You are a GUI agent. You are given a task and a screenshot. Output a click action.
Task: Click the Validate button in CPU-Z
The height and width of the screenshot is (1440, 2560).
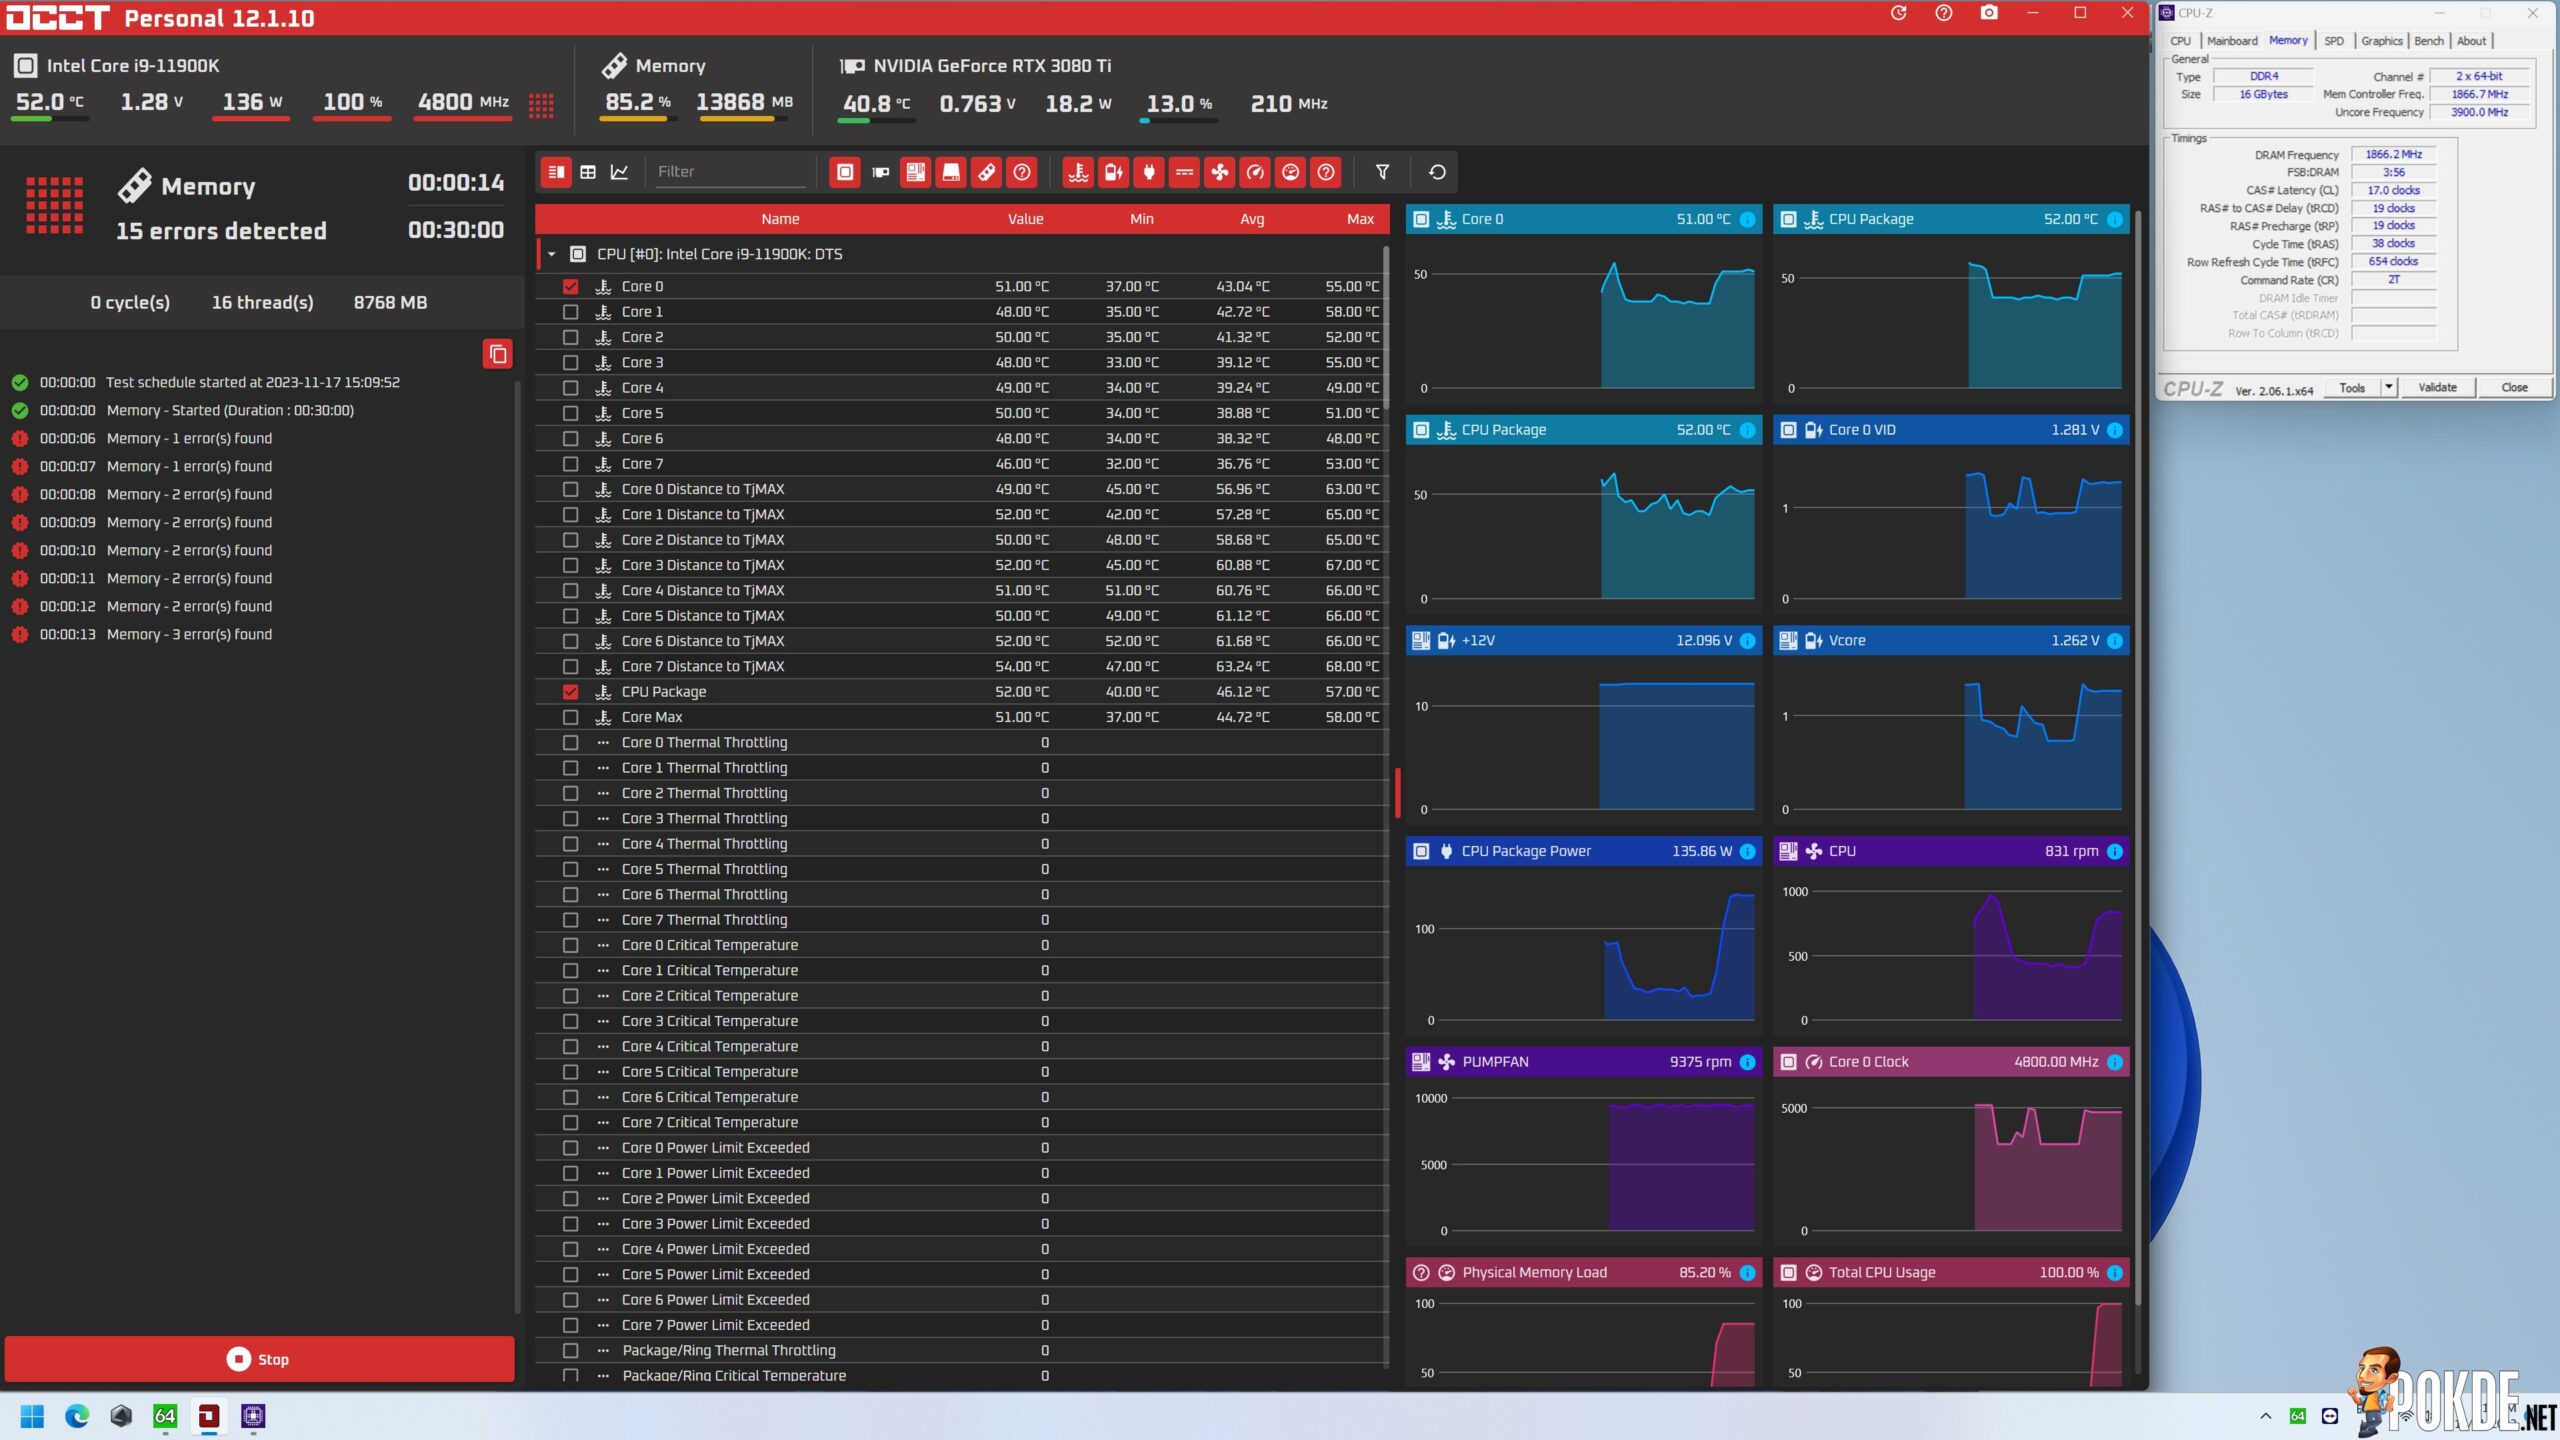[2437, 387]
